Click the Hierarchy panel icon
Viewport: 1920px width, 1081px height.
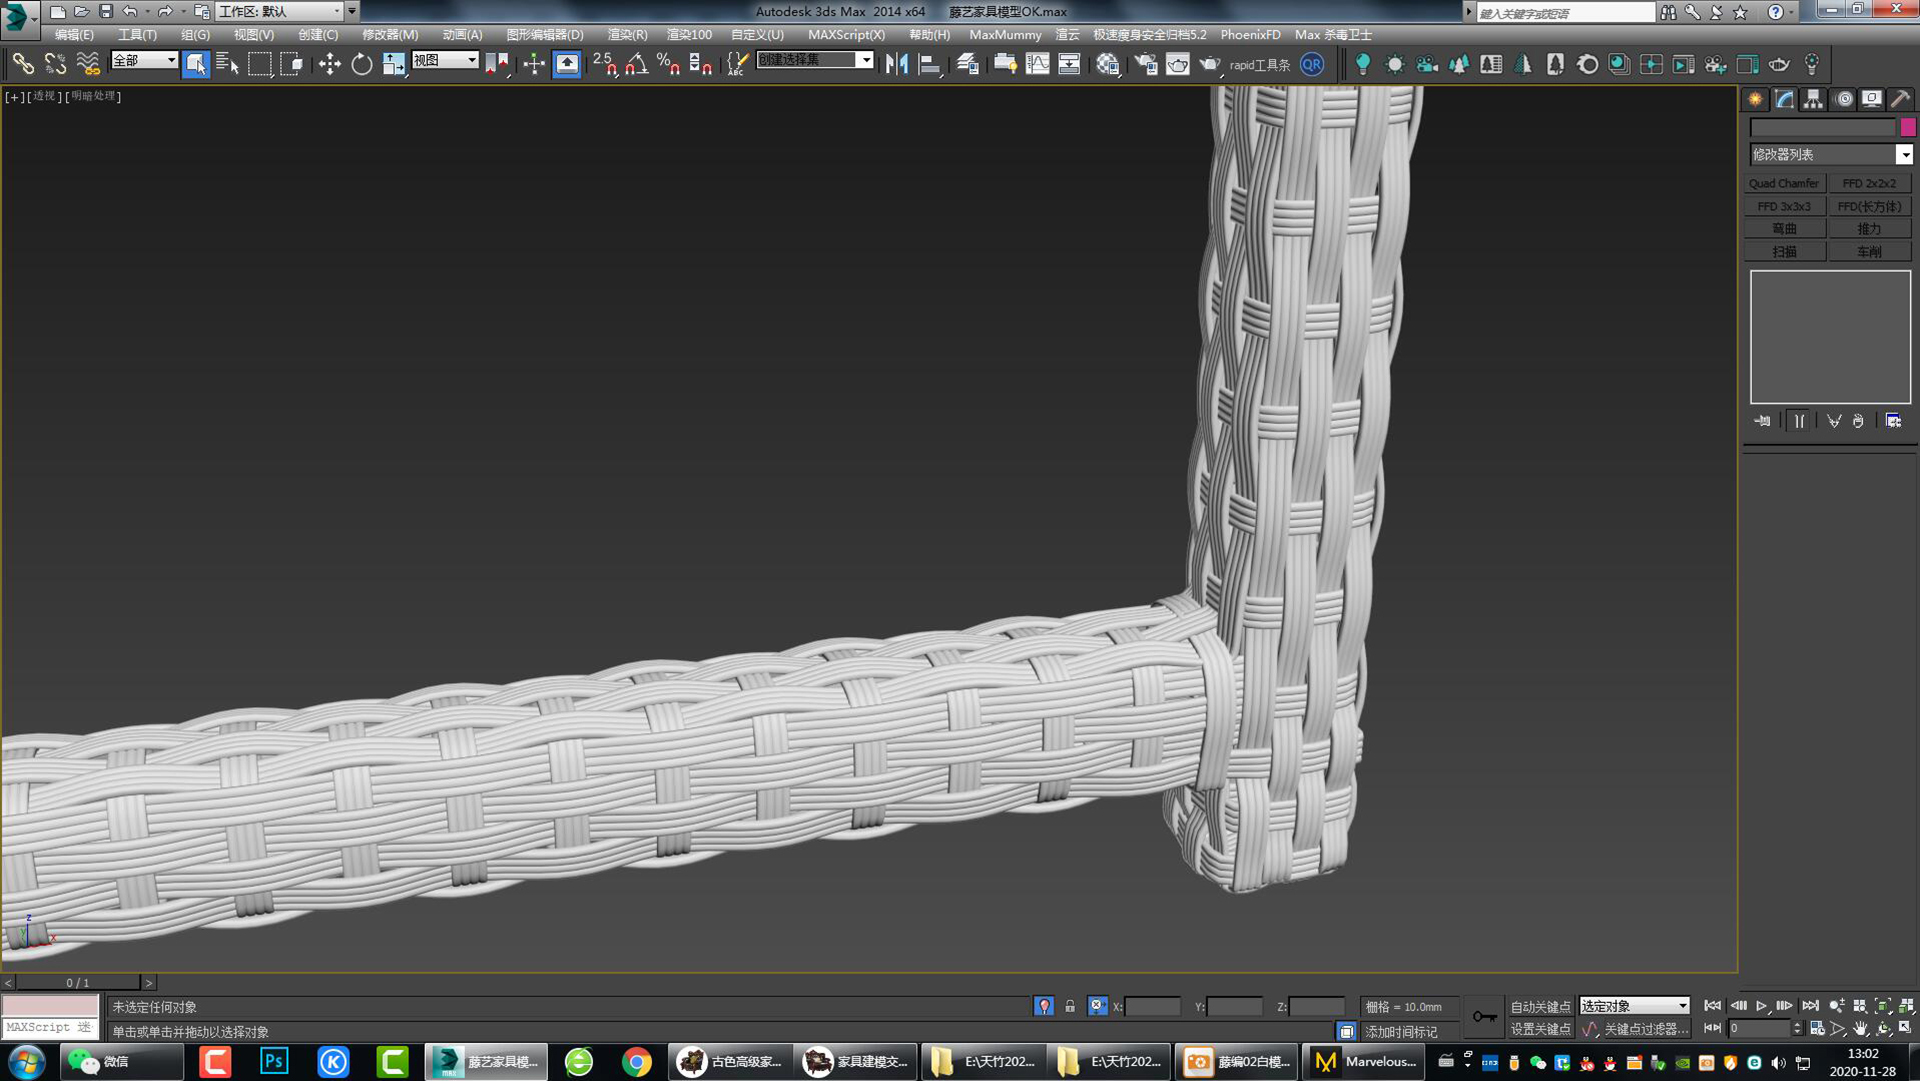pos(1813,99)
